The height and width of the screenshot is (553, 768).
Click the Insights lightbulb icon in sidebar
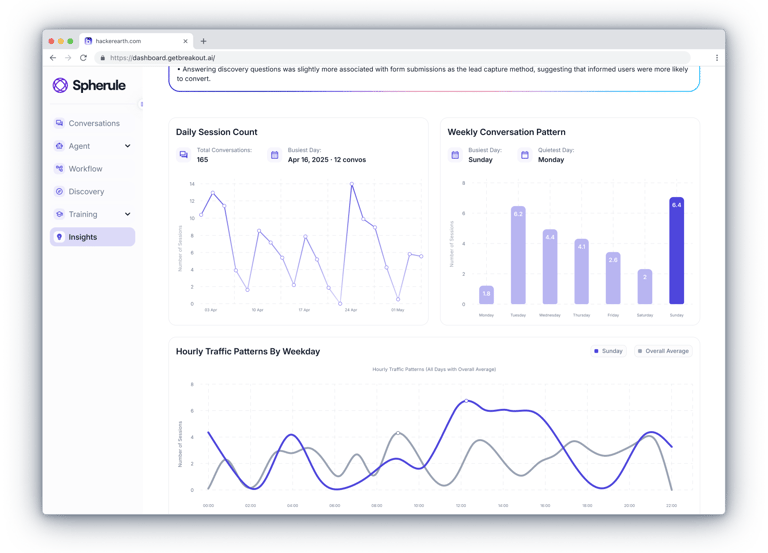coord(59,237)
